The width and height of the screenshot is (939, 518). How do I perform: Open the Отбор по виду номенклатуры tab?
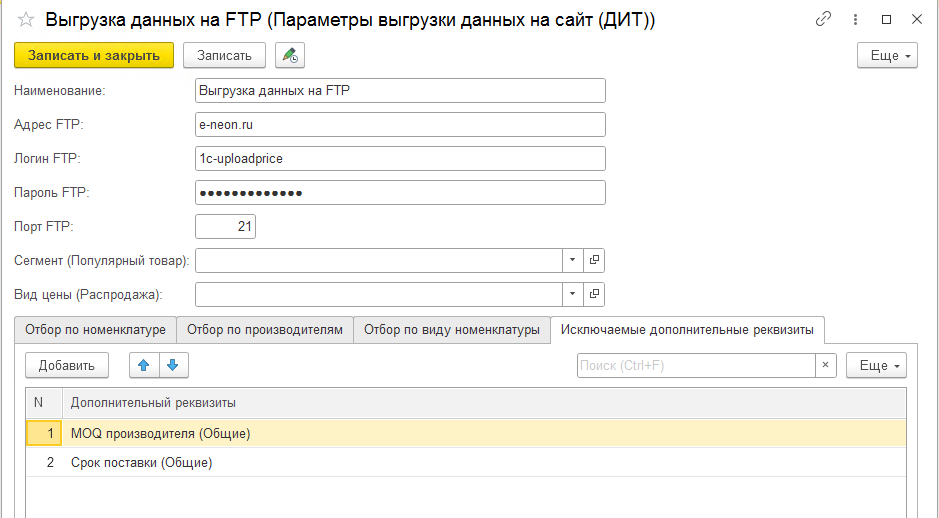pos(451,330)
